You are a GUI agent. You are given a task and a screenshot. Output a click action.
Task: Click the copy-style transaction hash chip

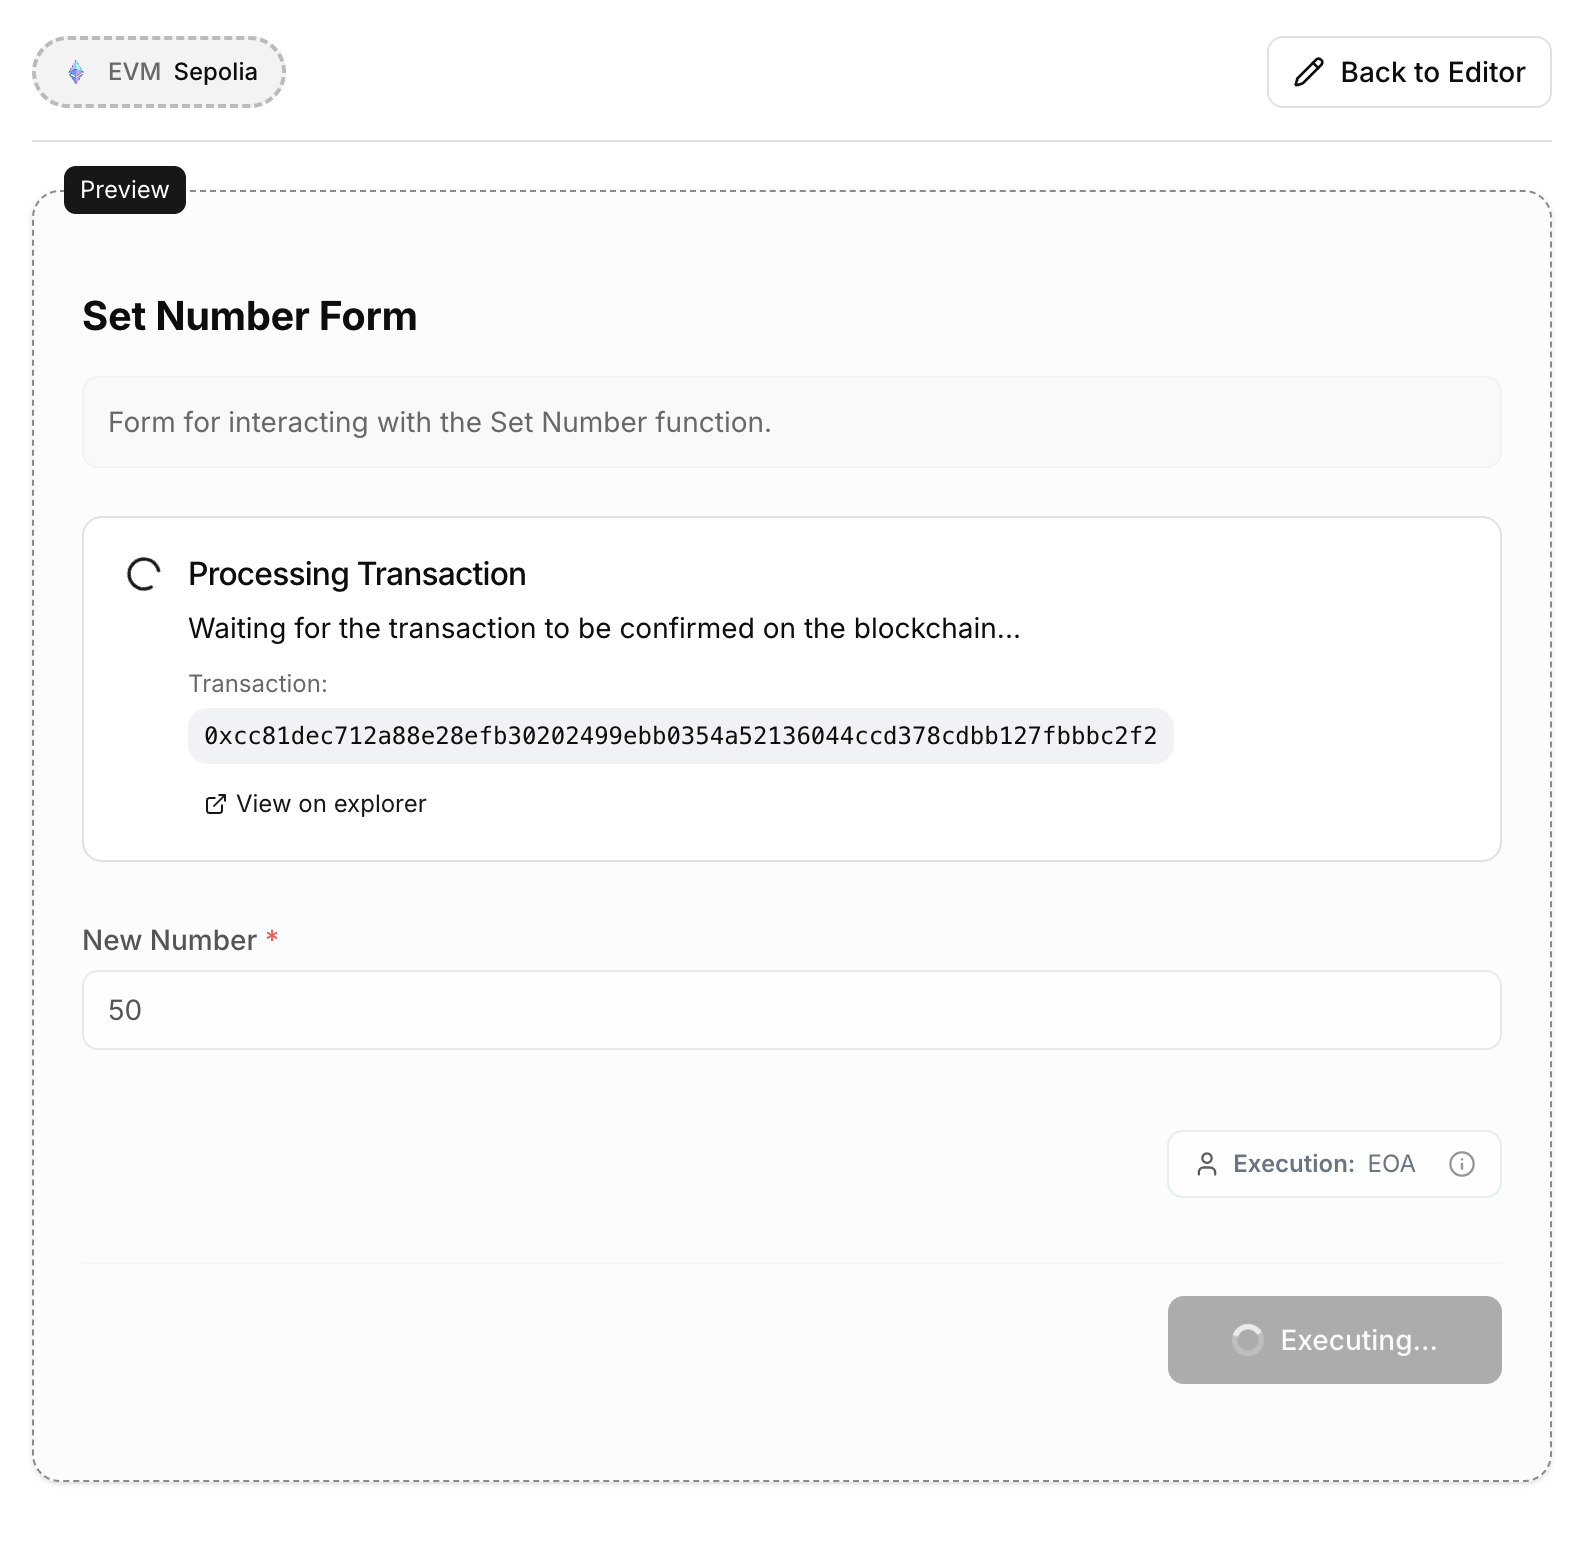(680, 735)
